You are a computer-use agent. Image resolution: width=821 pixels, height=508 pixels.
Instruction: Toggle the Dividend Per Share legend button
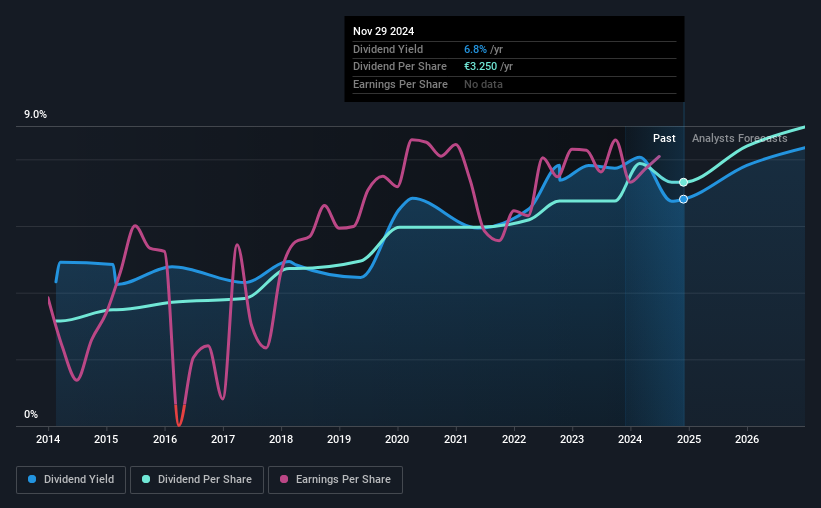(x=197, y=480)
